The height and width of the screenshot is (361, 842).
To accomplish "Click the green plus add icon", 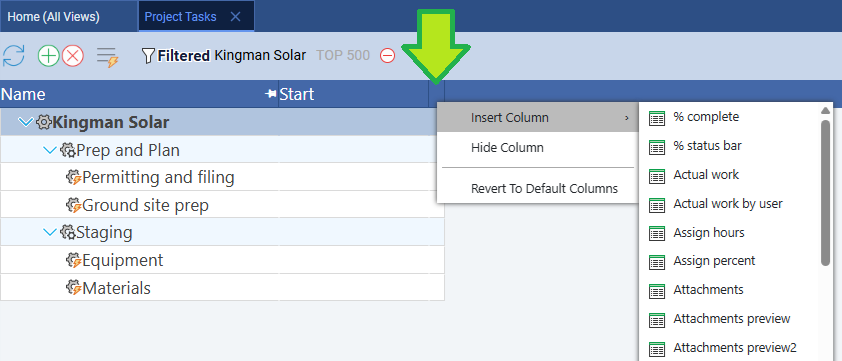I will tap(48, 56).
